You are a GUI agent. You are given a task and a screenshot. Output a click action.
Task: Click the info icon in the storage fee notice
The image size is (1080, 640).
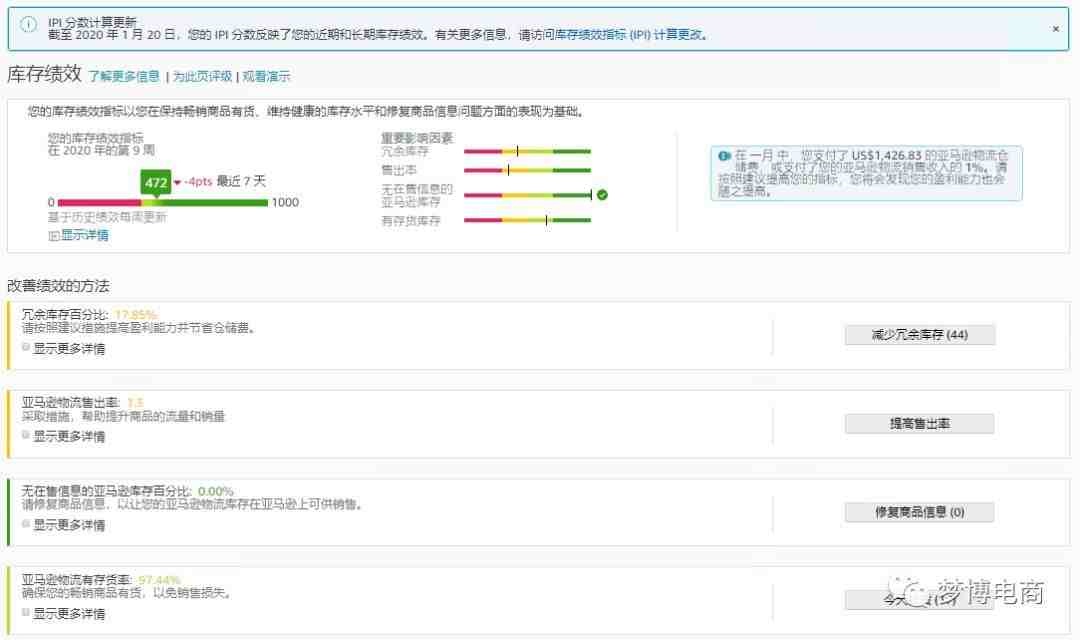pos(724,156)
